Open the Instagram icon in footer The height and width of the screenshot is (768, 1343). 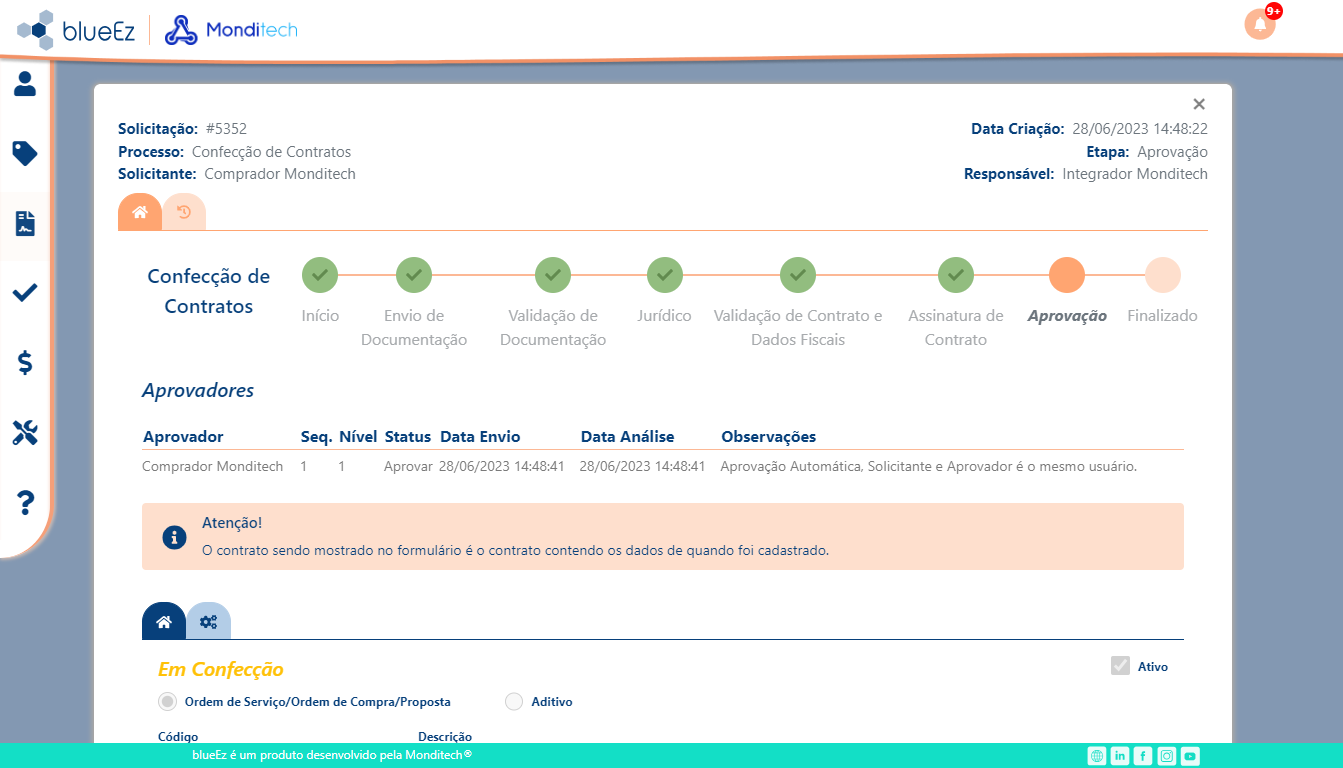[1167, 756]
